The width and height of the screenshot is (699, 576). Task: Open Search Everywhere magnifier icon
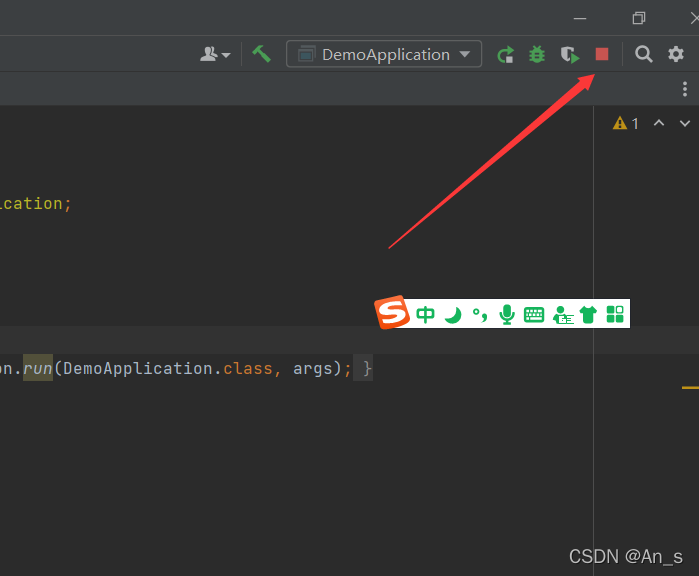(x=643, y=54)
